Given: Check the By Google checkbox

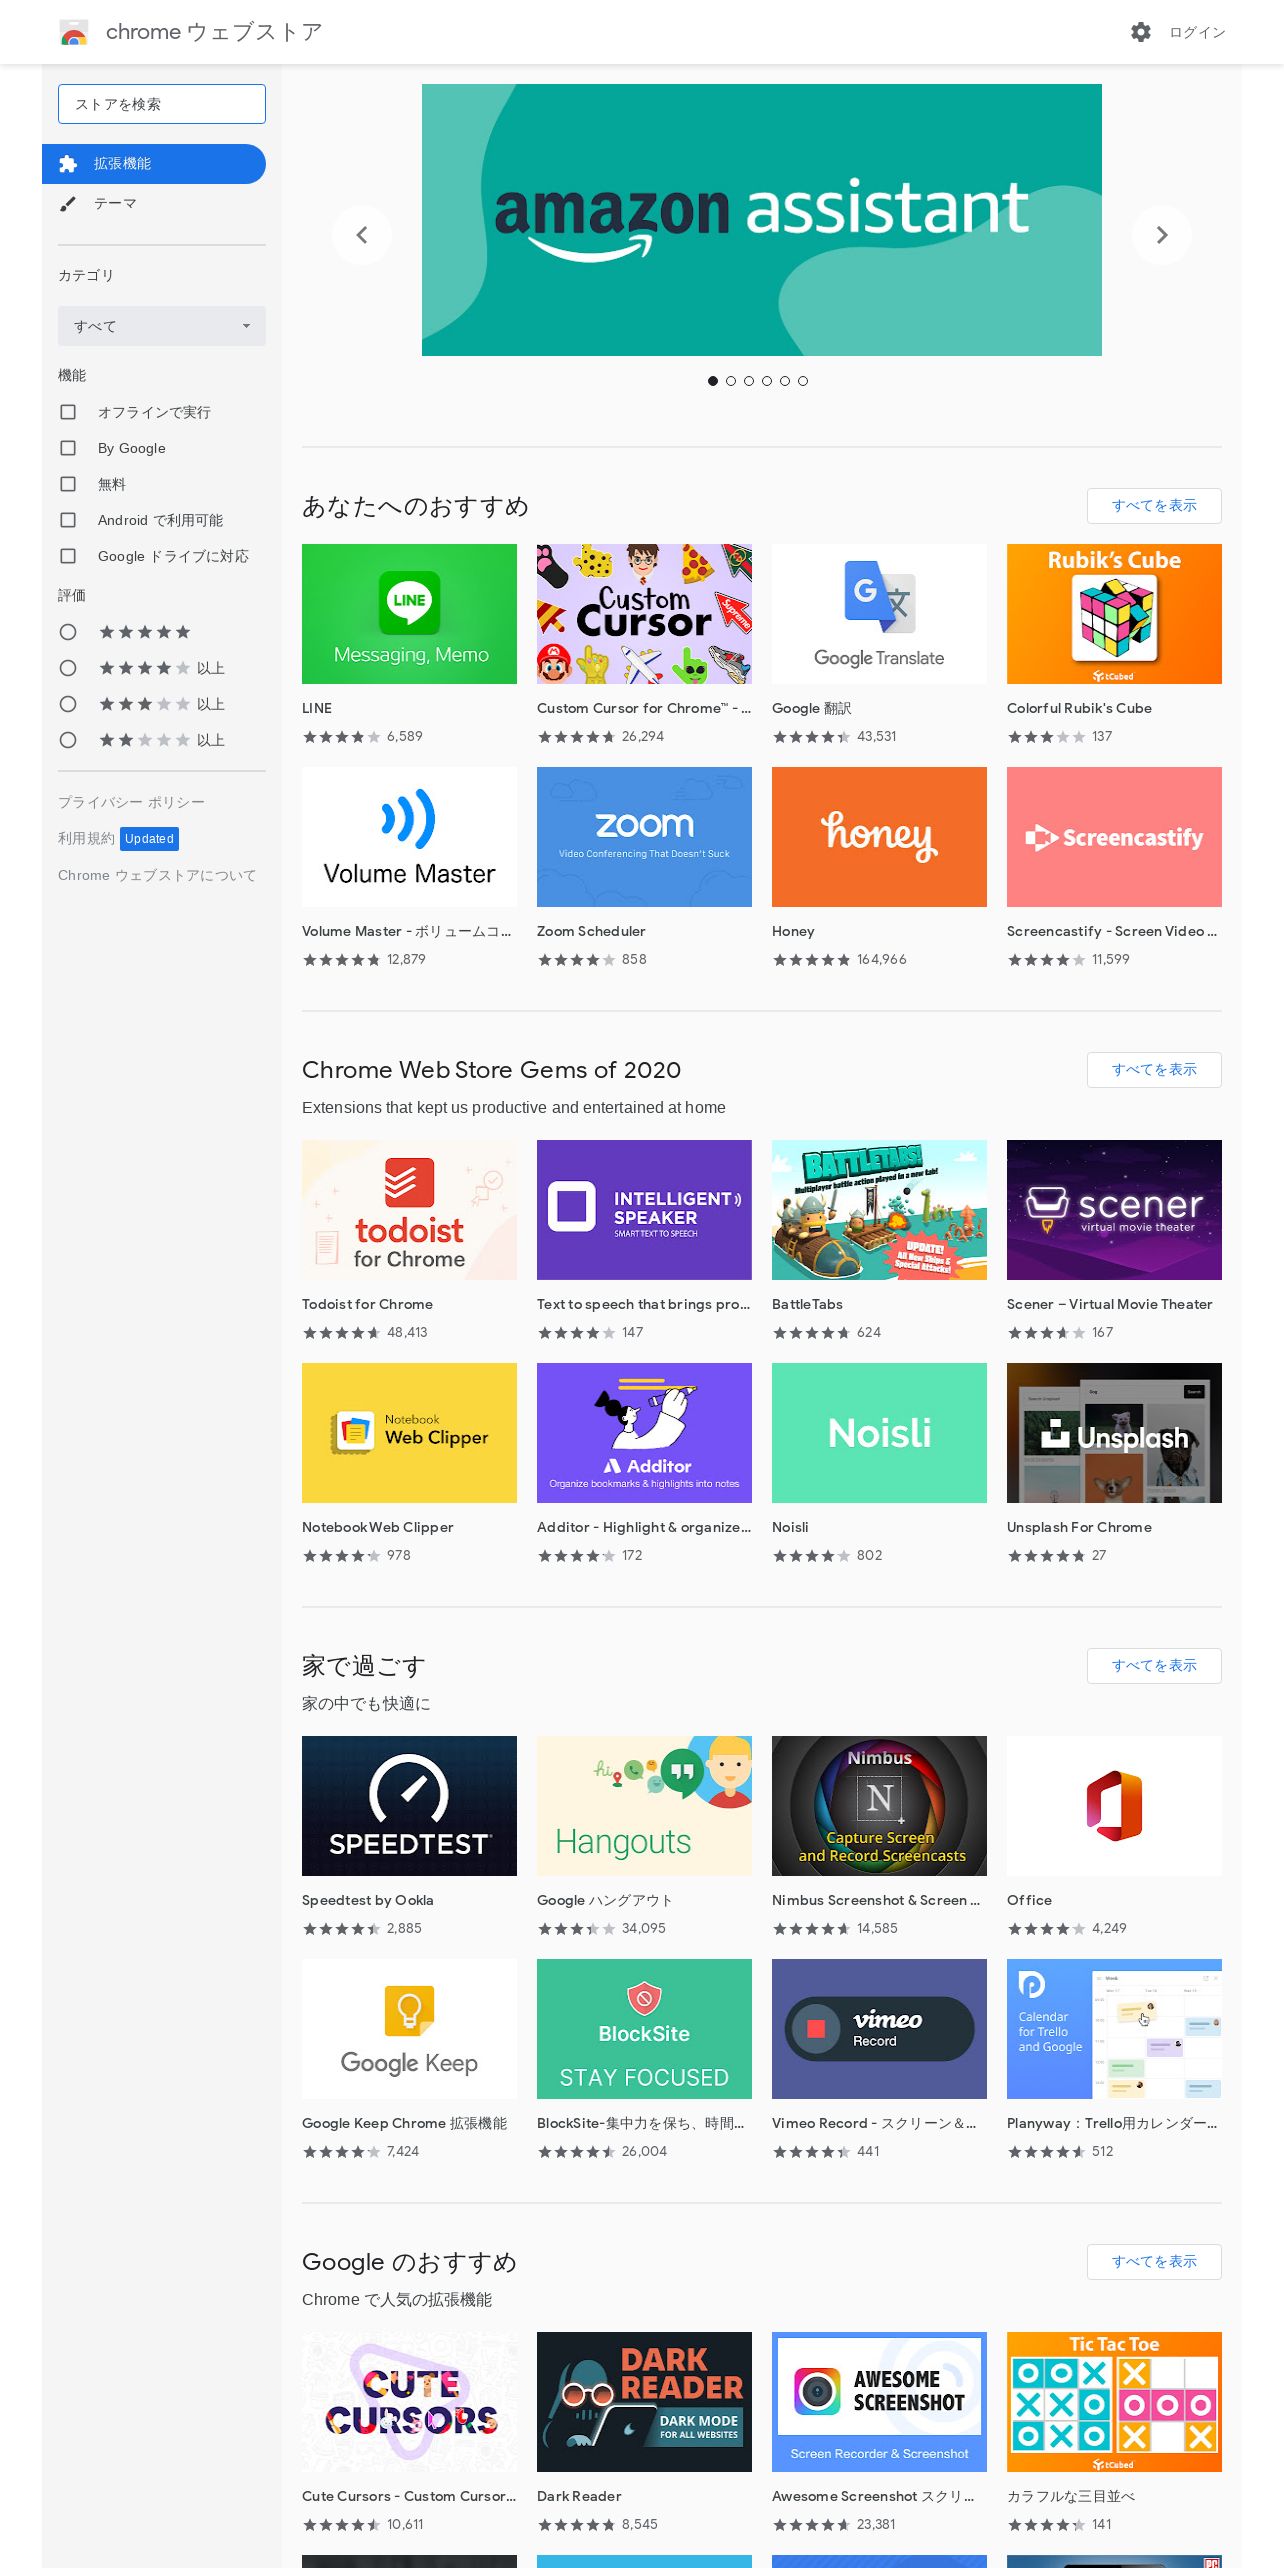Looking at the screenshot, I should pyautogui.click(x=68, y=448).
